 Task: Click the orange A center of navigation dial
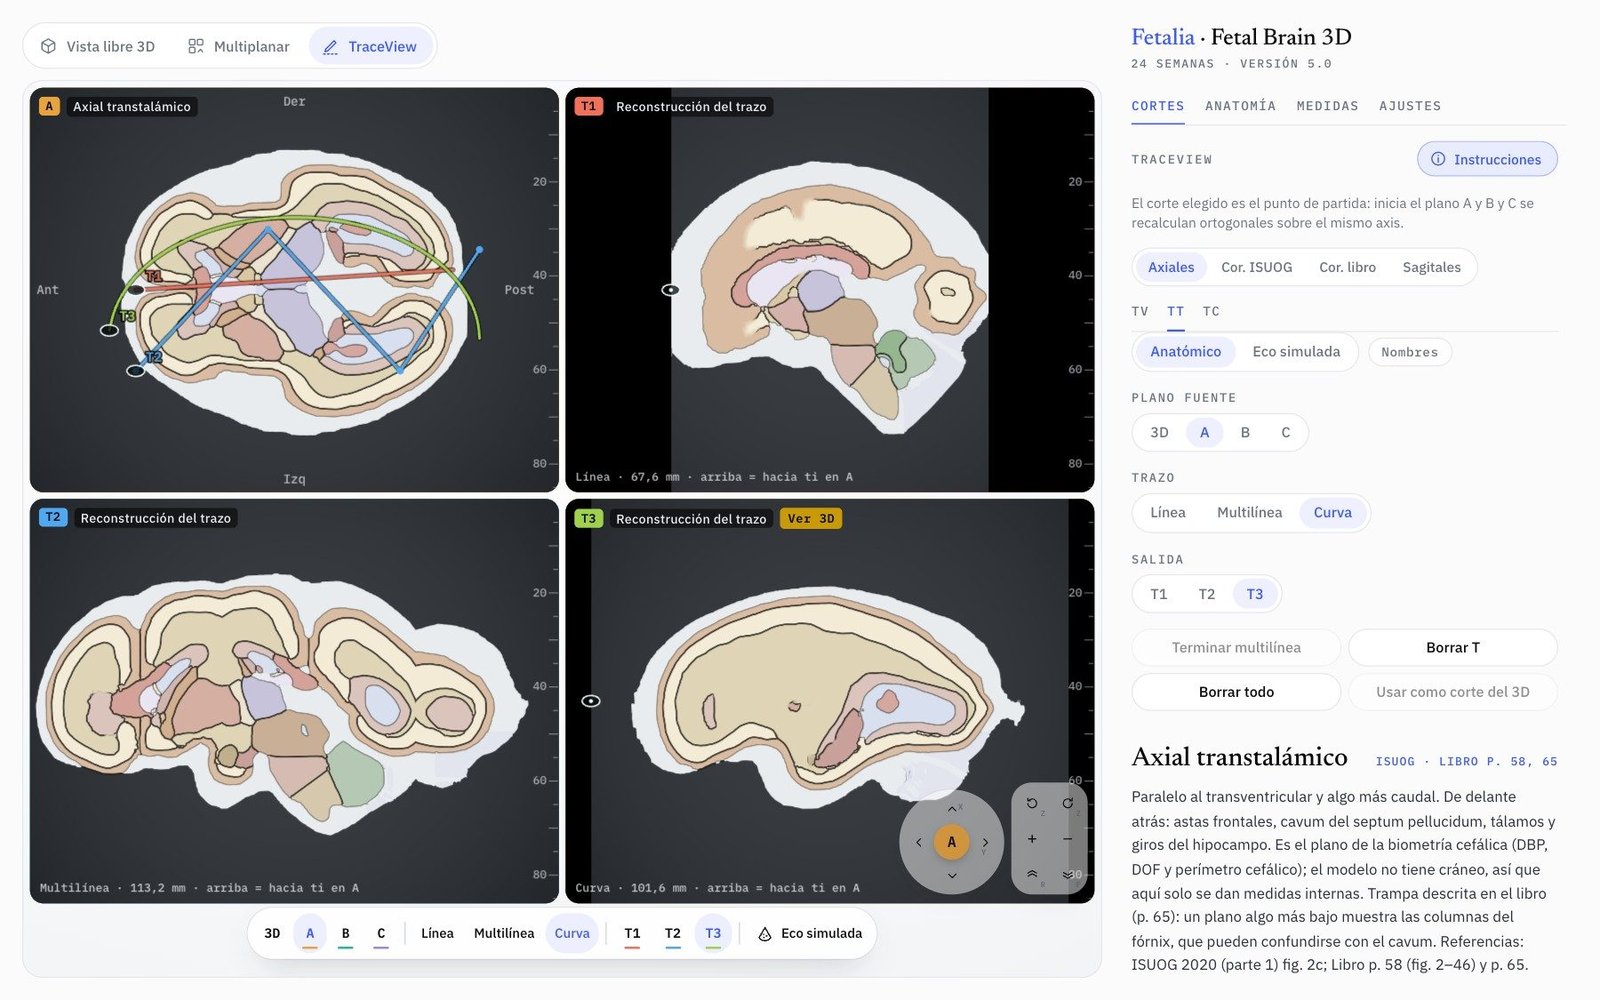(952, 842)
